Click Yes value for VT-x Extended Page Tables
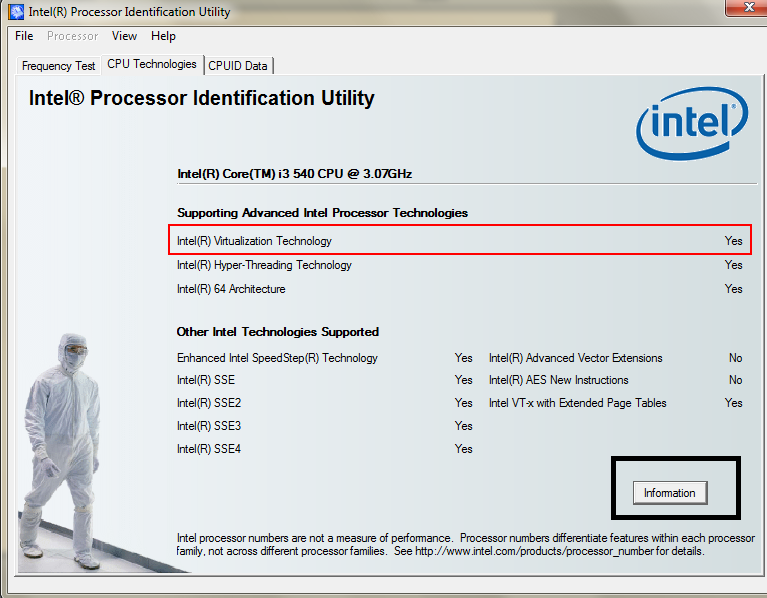 pyautogui.click(x=733, y=403)
